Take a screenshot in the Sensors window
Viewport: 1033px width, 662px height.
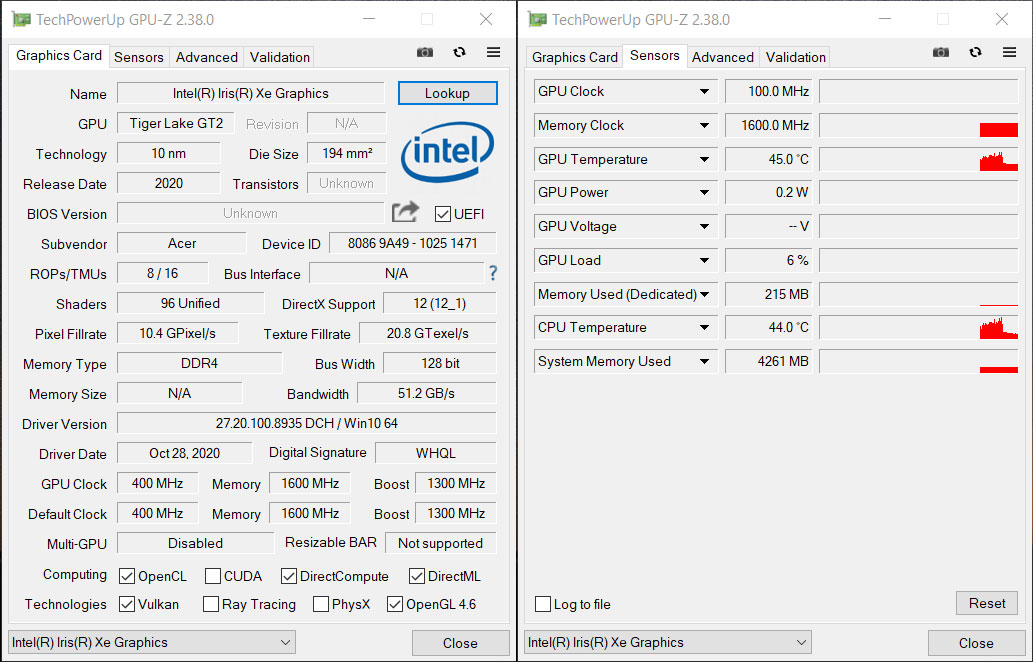click(941, 52)
